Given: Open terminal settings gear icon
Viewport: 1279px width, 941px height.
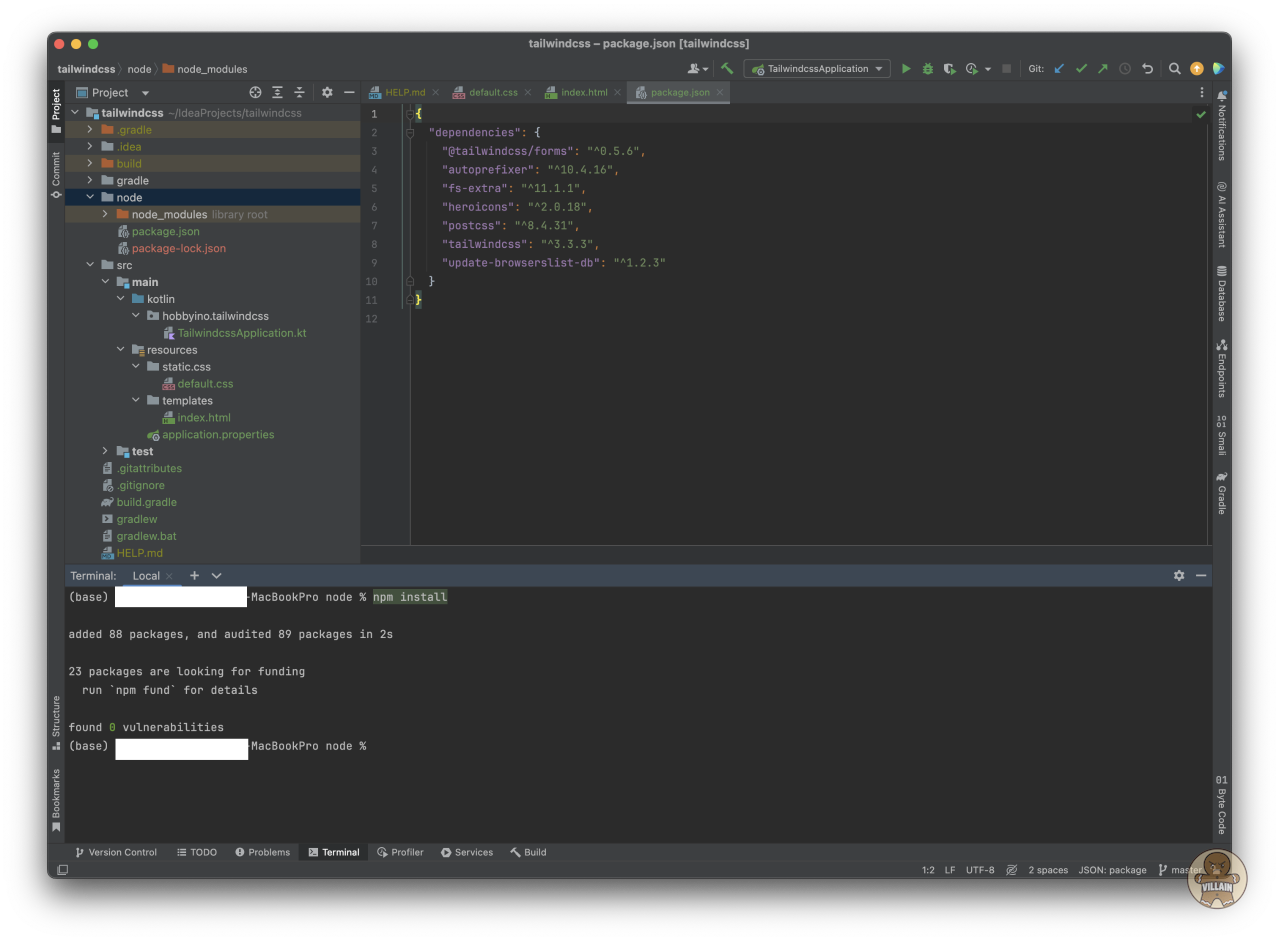Looking at the screenshot, I should [1179, 576].
